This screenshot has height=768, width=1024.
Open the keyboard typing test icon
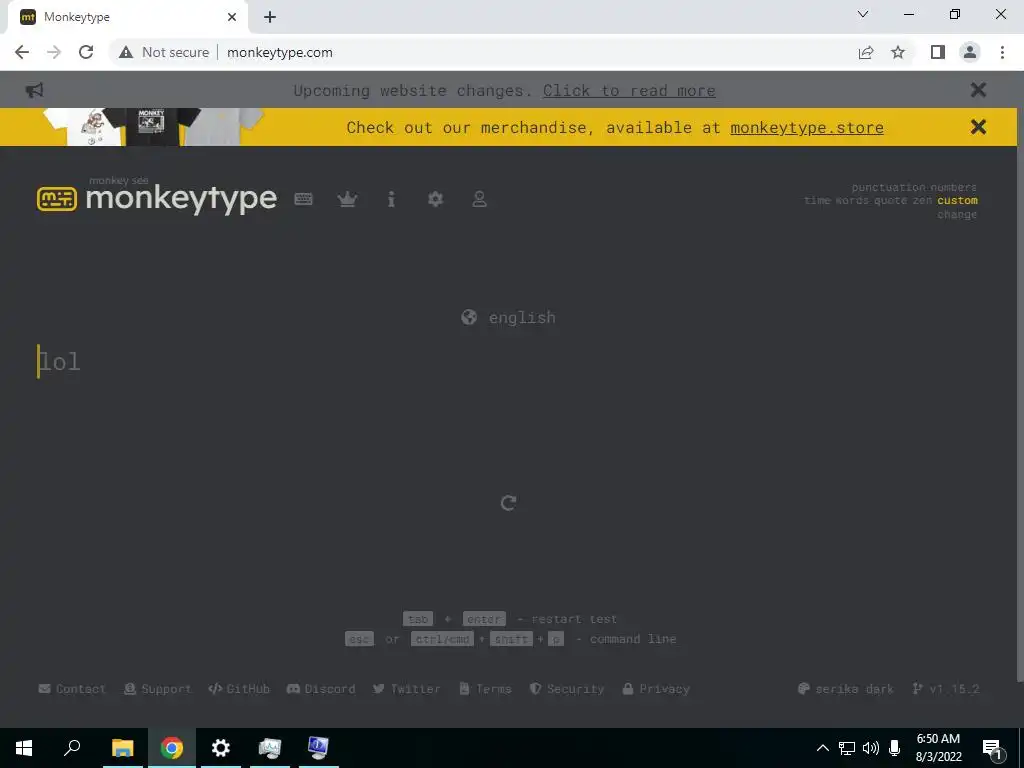(x=303, y=199)
